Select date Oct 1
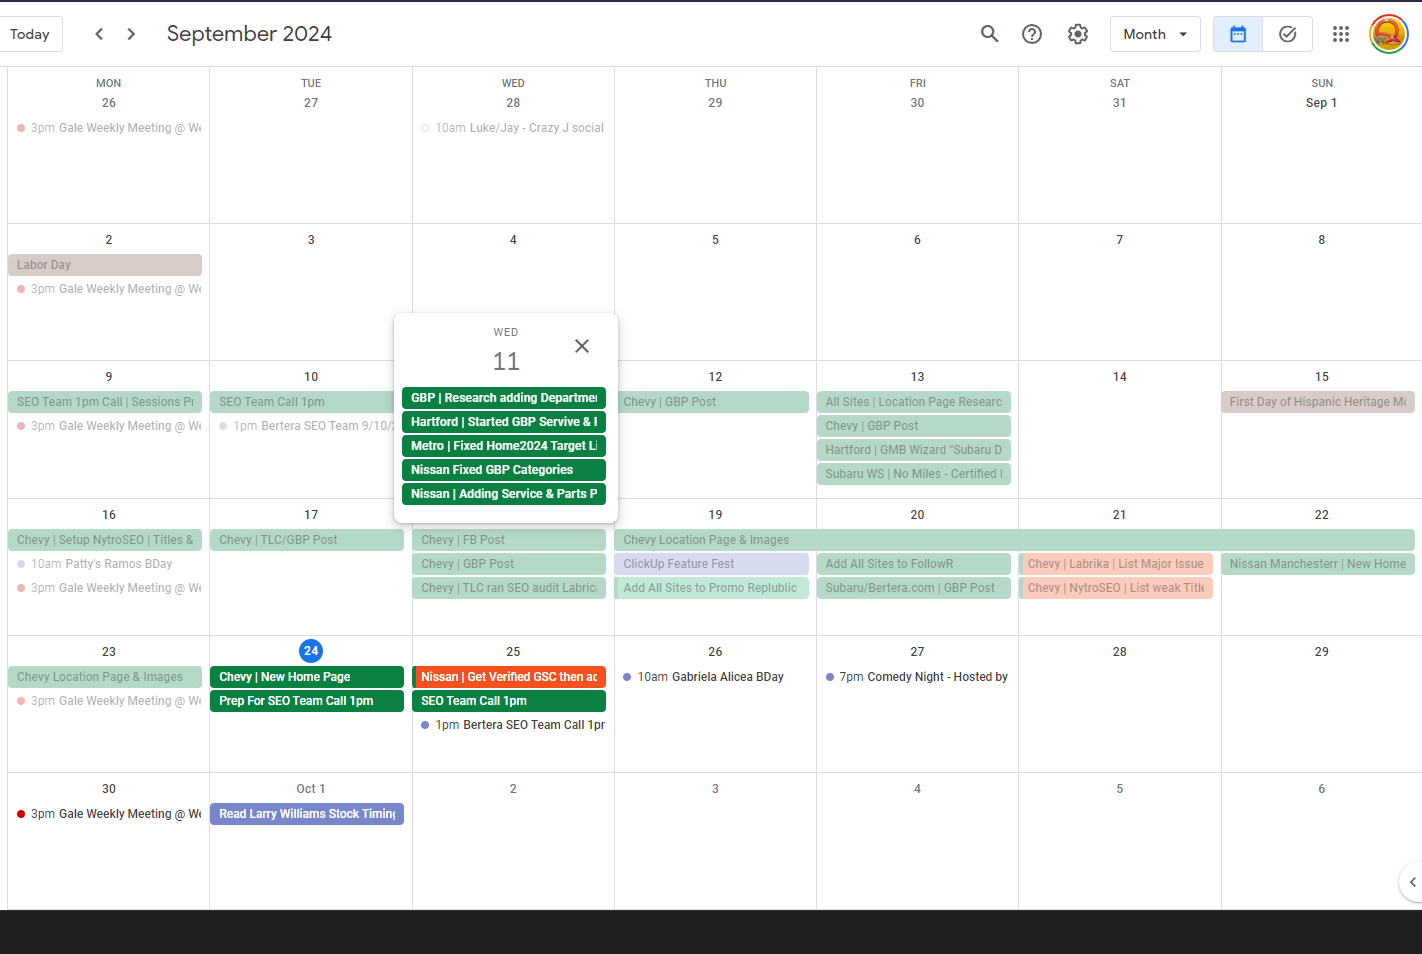Image resolution: width=1422 pixels, height=954 pixels. pyautogui.click(x=311, y=789)
